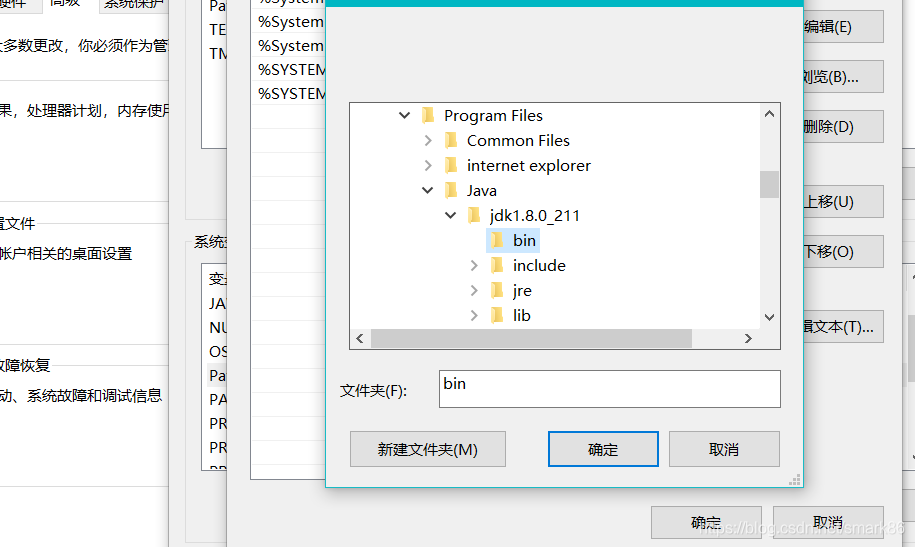Click 上移(U) in the edit variable window
The width and height of the screenshot is (915, 547).
843,201
